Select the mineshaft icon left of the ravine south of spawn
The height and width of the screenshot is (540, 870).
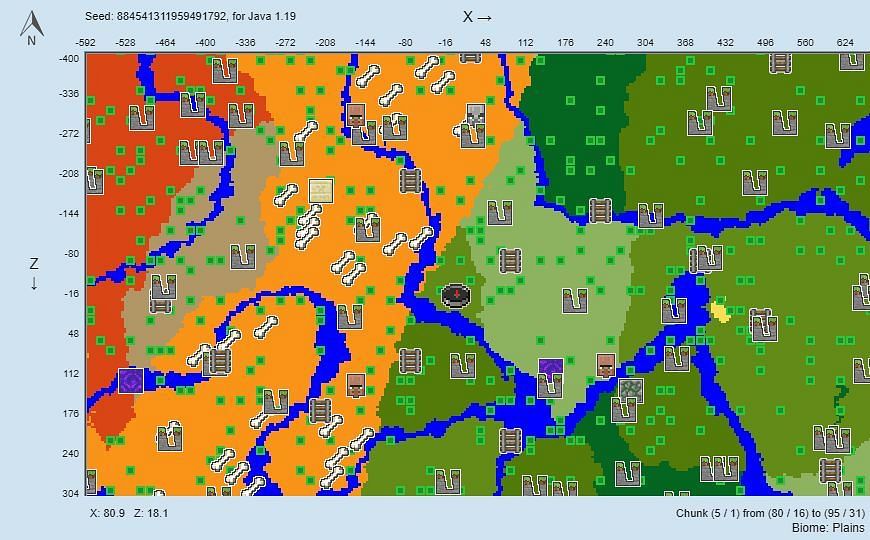click(410, 360)
